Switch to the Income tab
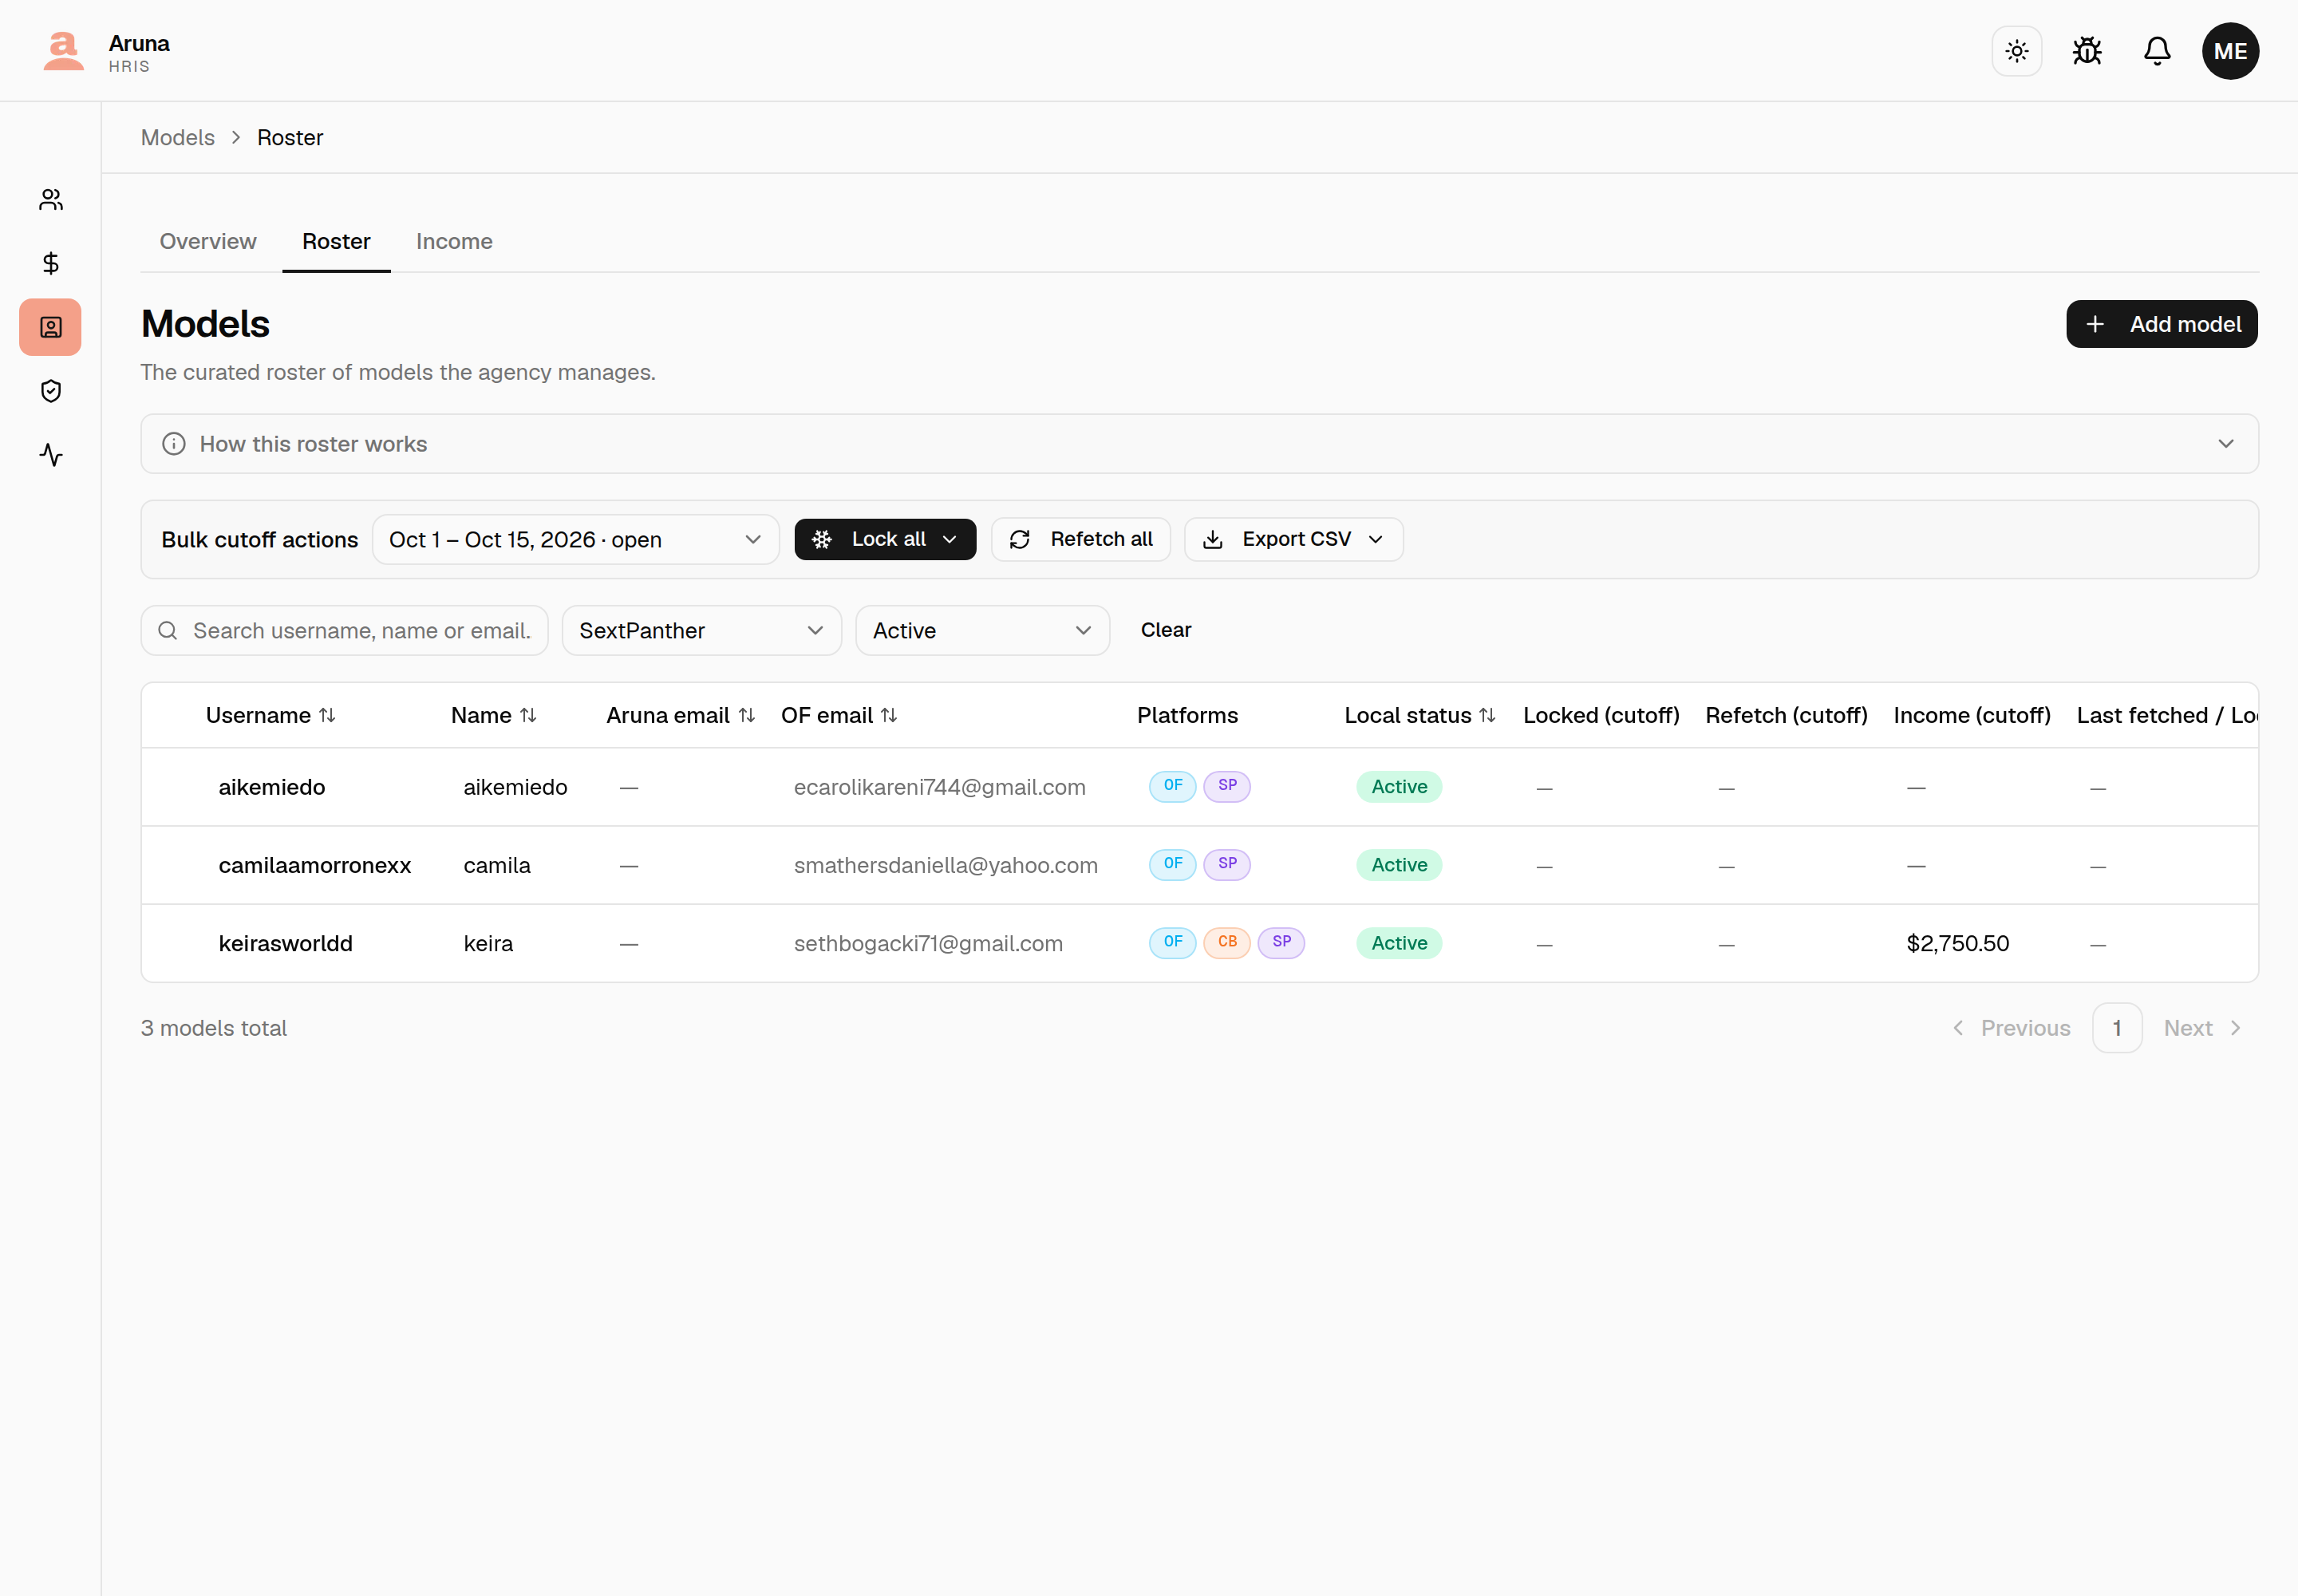The height and width of the screenshot is (1596, 2298). click(454, 242)
